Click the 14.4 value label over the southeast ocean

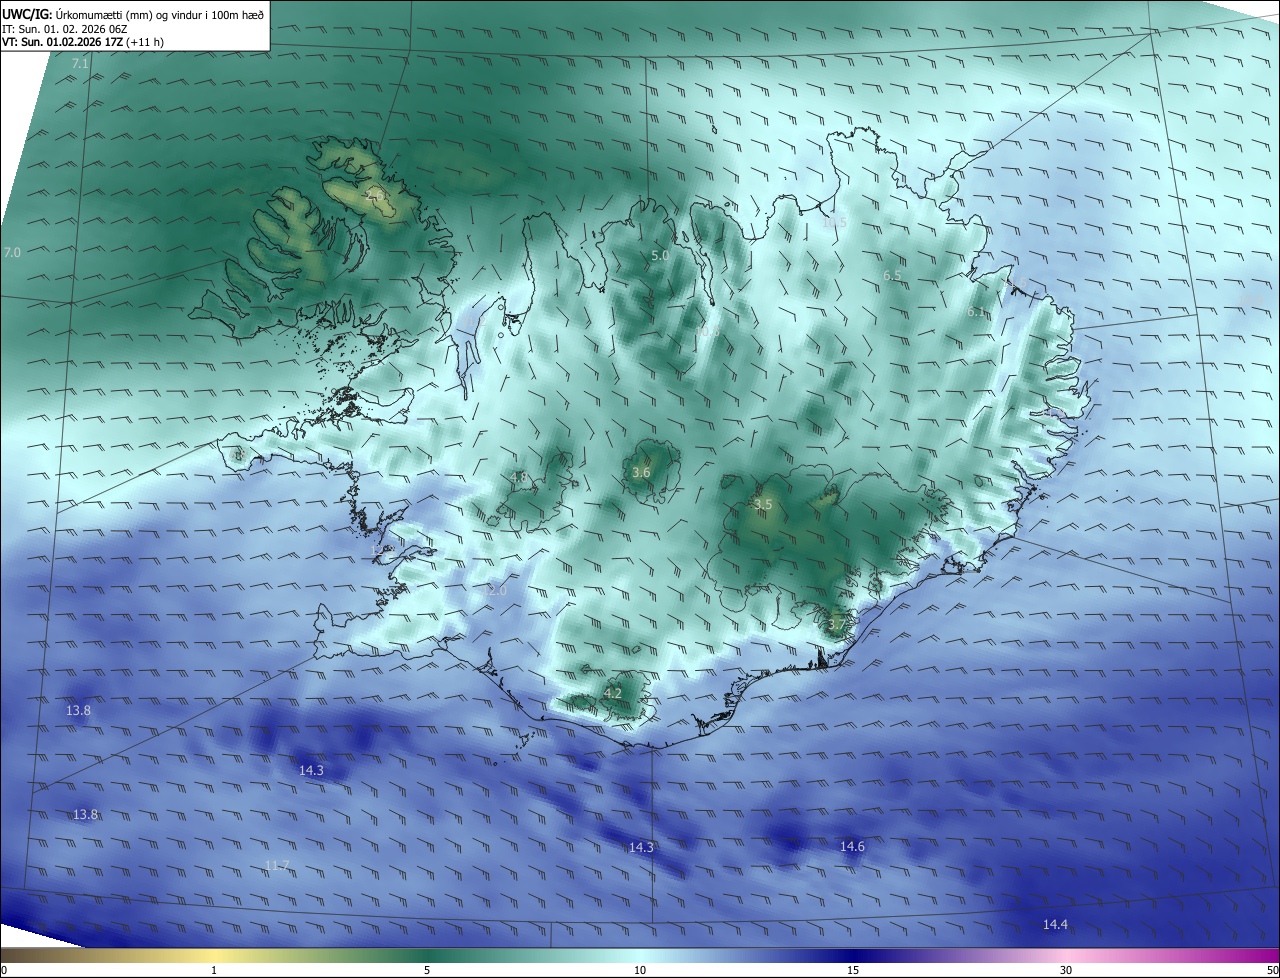1055,925
